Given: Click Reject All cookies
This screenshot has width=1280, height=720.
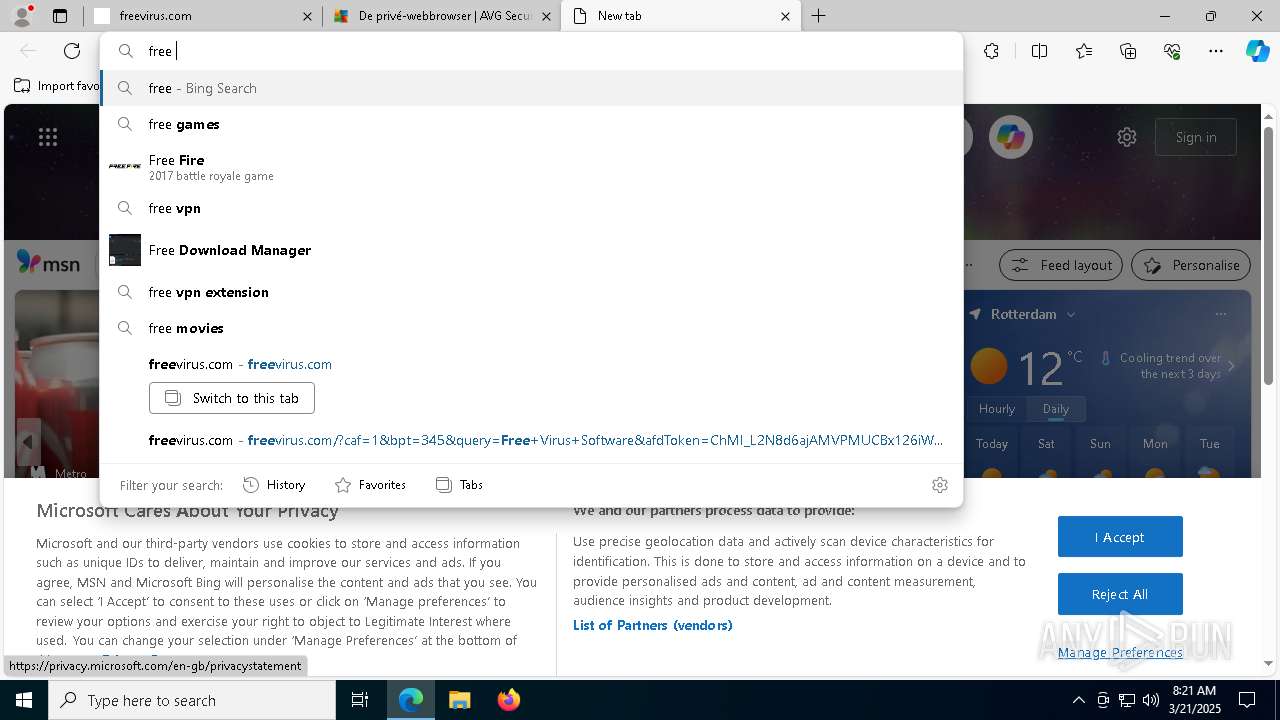Looking at the screenshot, I should [1120, 594].
